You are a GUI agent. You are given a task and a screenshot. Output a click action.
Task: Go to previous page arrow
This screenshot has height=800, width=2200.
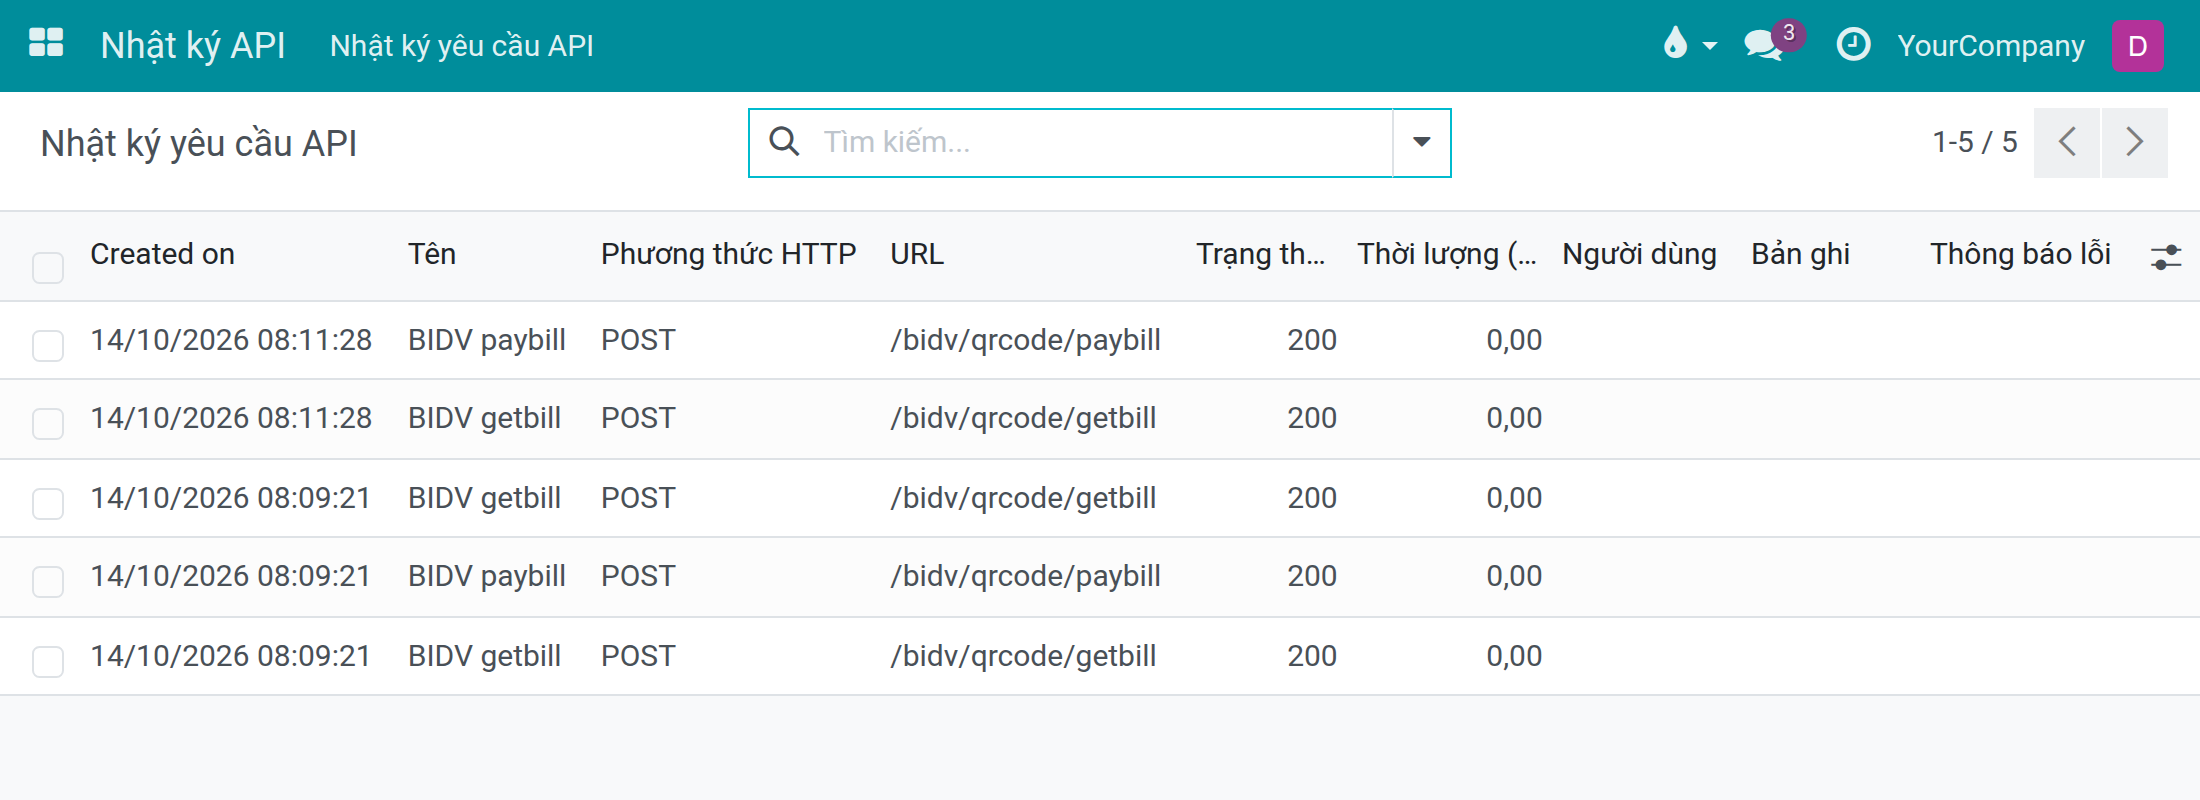(x=2067, y=142)
